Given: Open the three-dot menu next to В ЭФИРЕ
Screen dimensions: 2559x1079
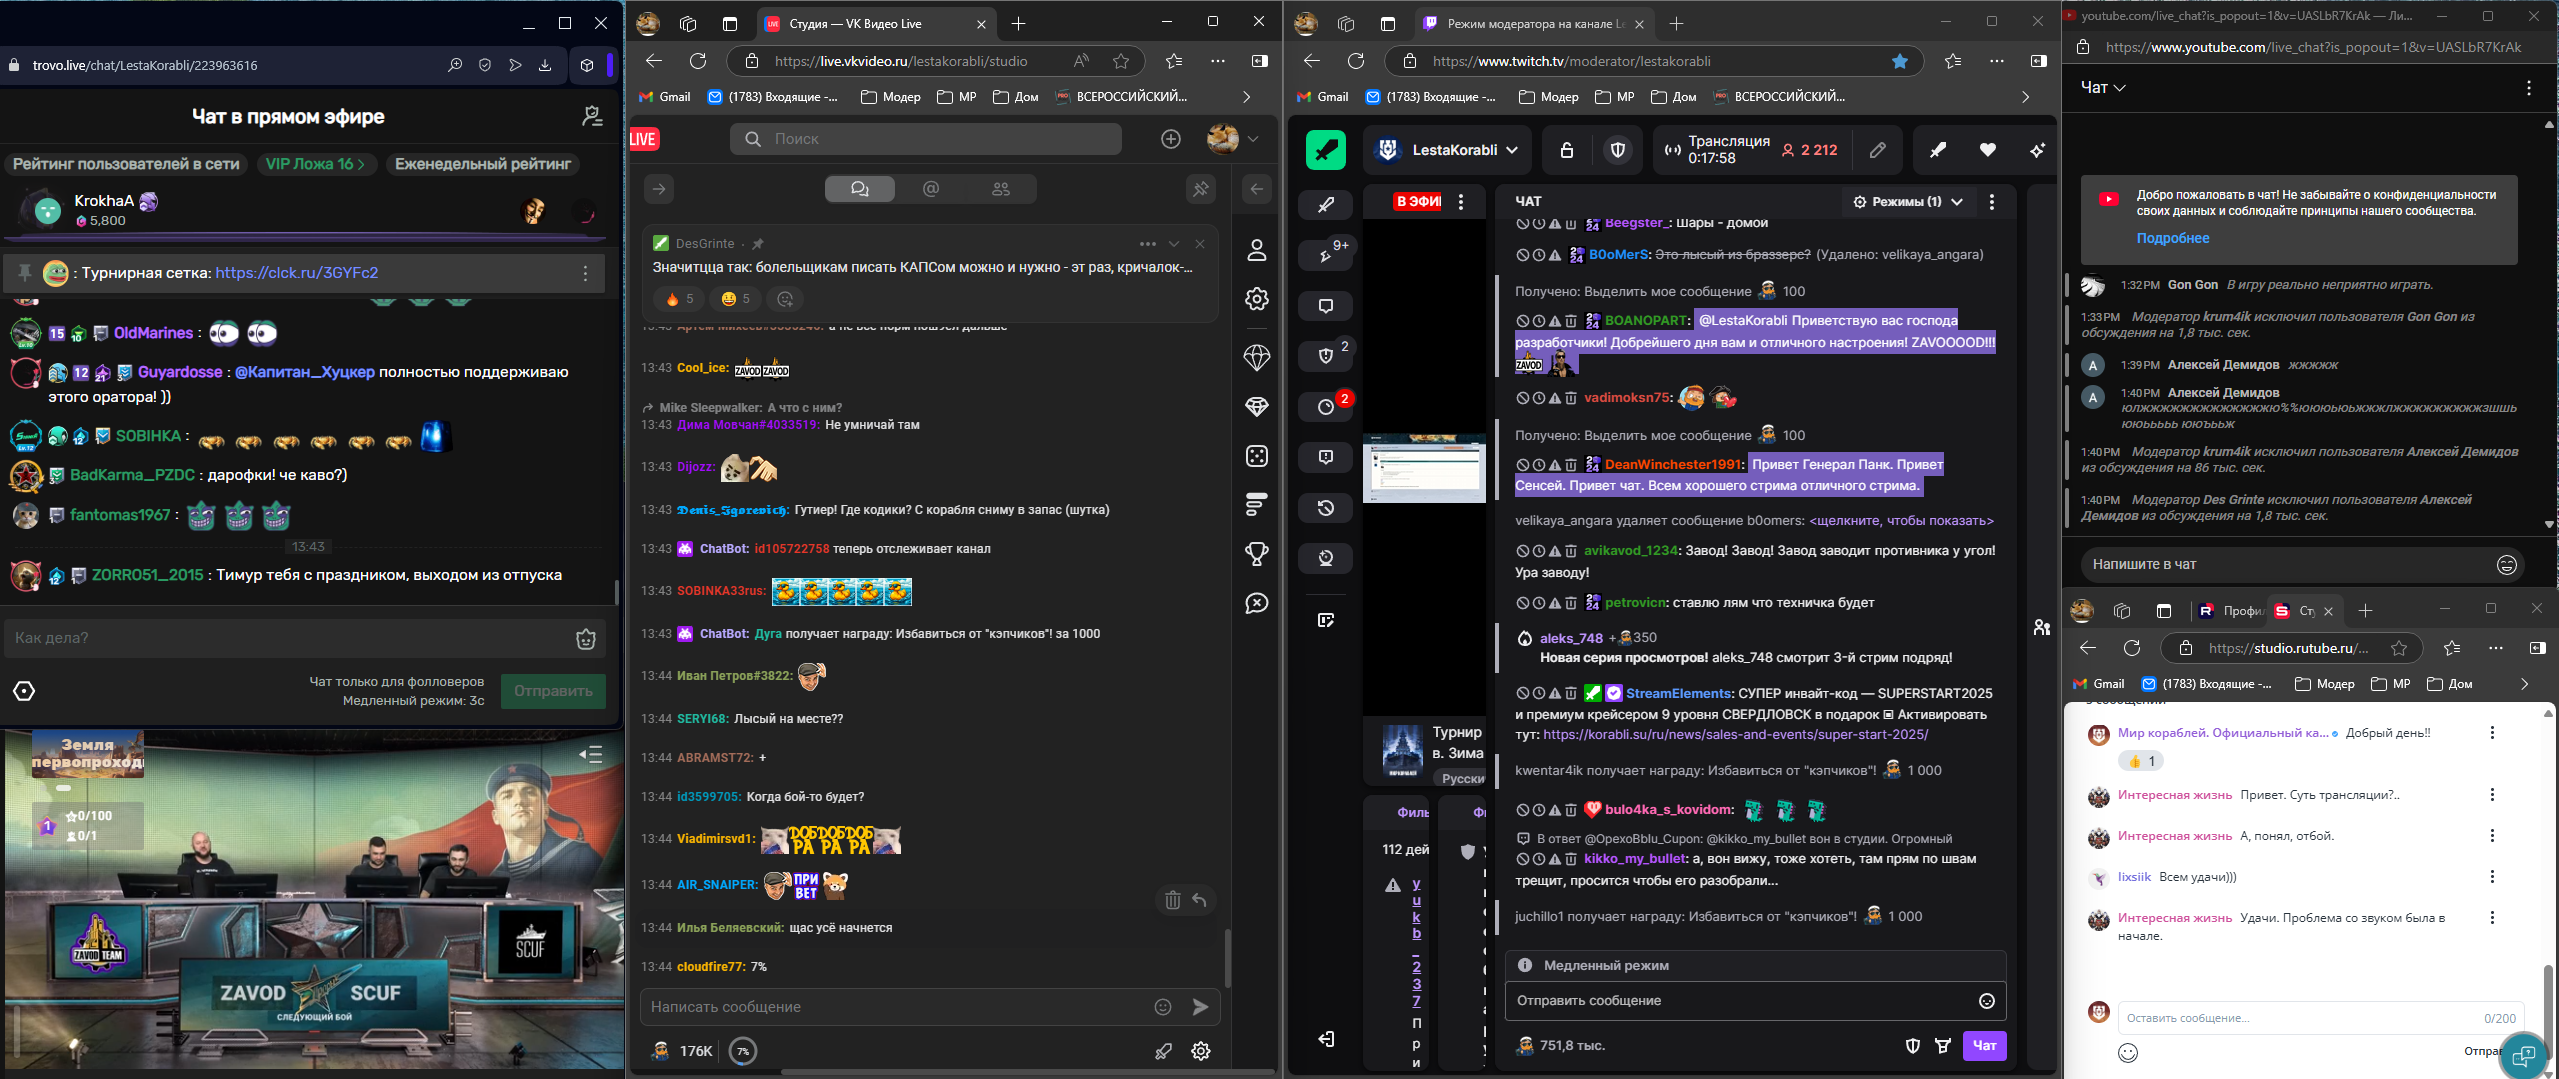Looking at the screenshot, I should click(1461, 201).
